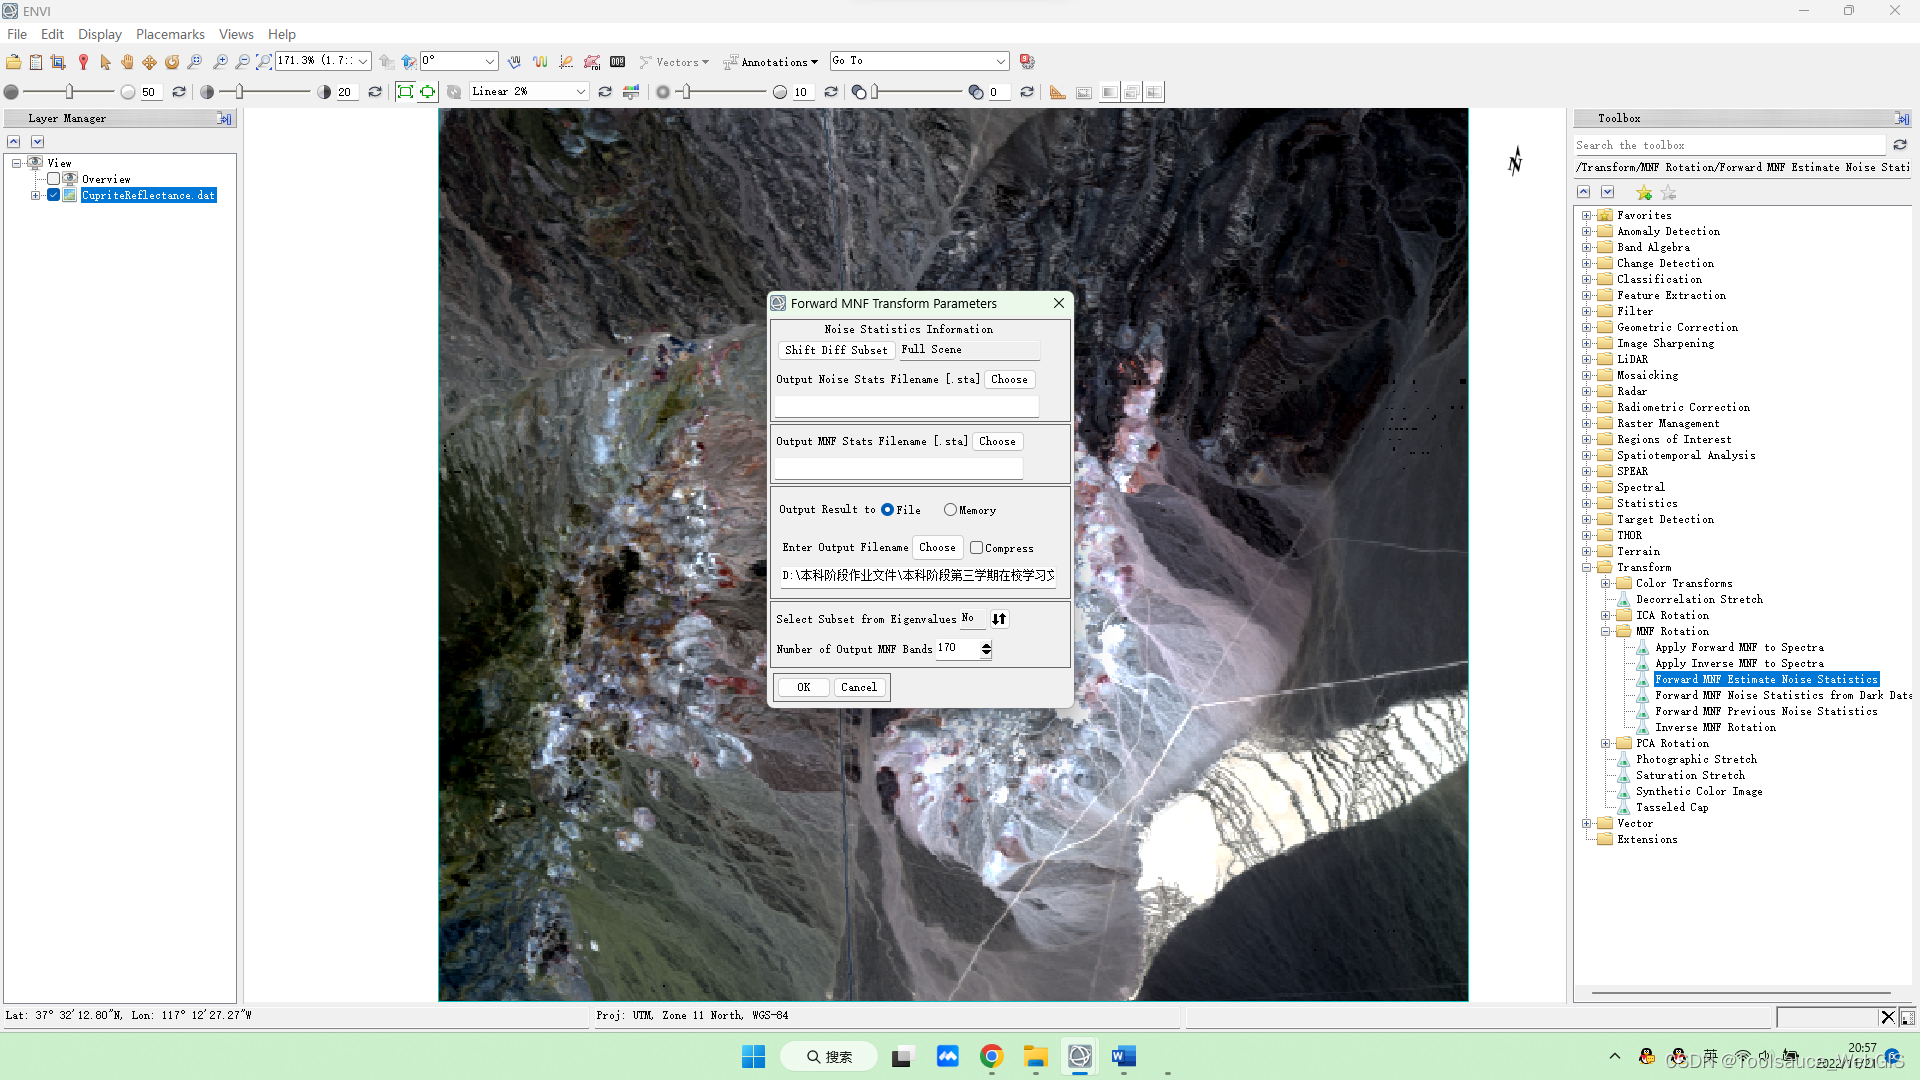1920x1080 pixels.
Task: Uncheck CupriteReflectance.dat layer visibility
Action: (x=54, y=195)
